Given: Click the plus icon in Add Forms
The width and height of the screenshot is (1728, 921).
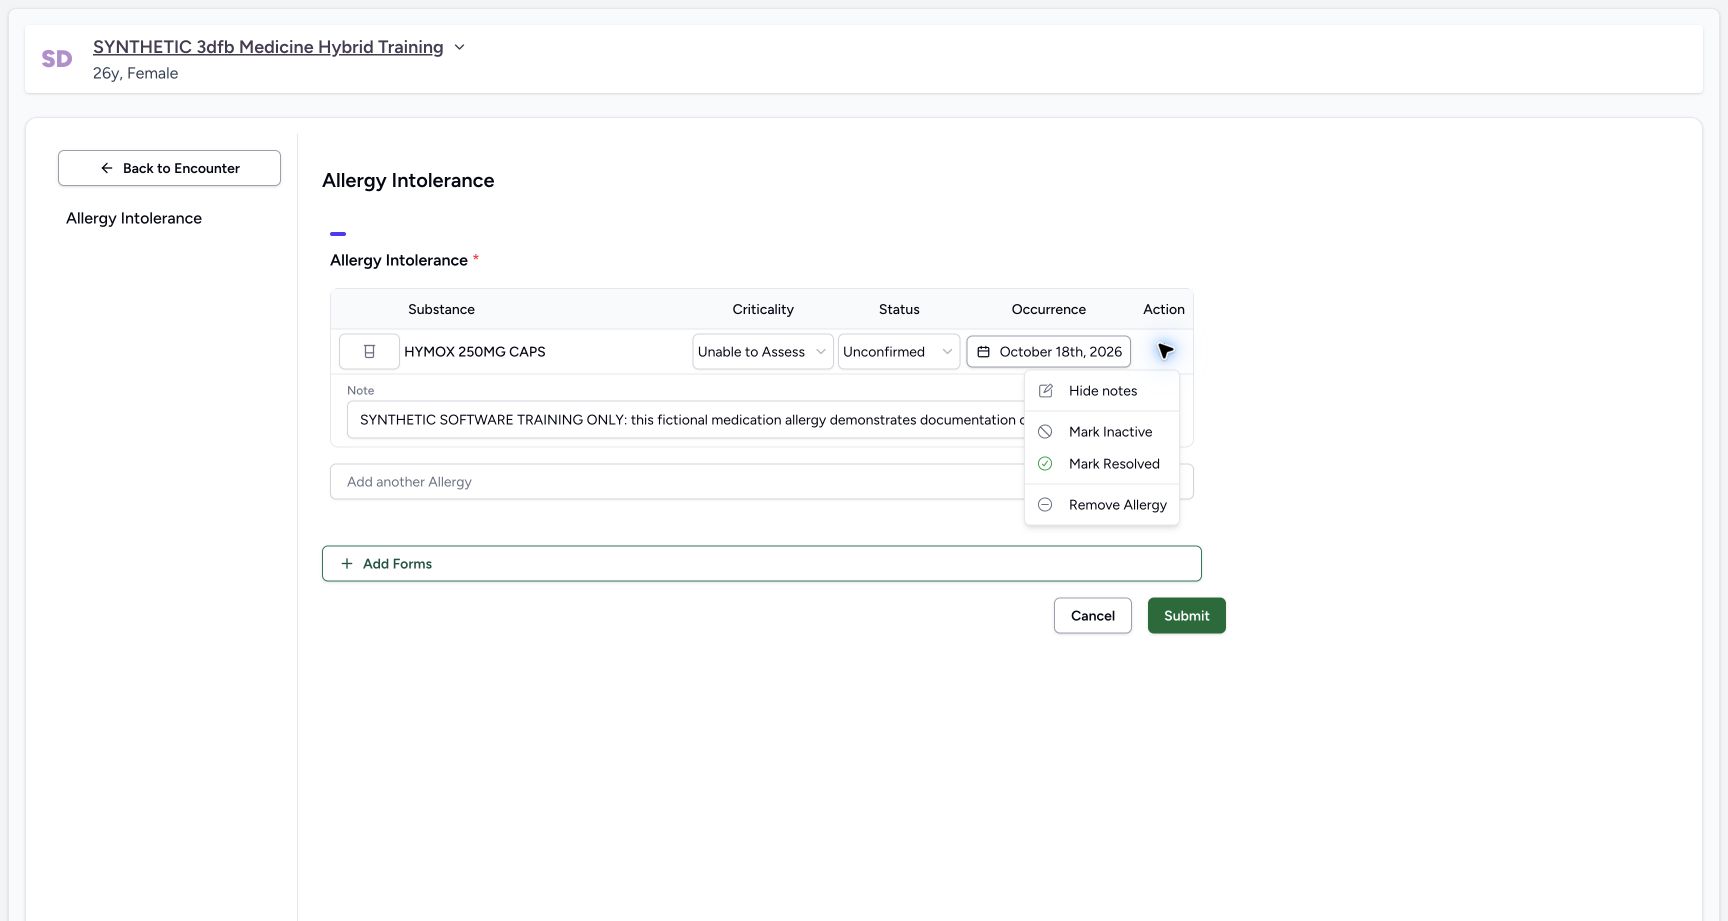Looking at the screenshot, I should point(347,564).
